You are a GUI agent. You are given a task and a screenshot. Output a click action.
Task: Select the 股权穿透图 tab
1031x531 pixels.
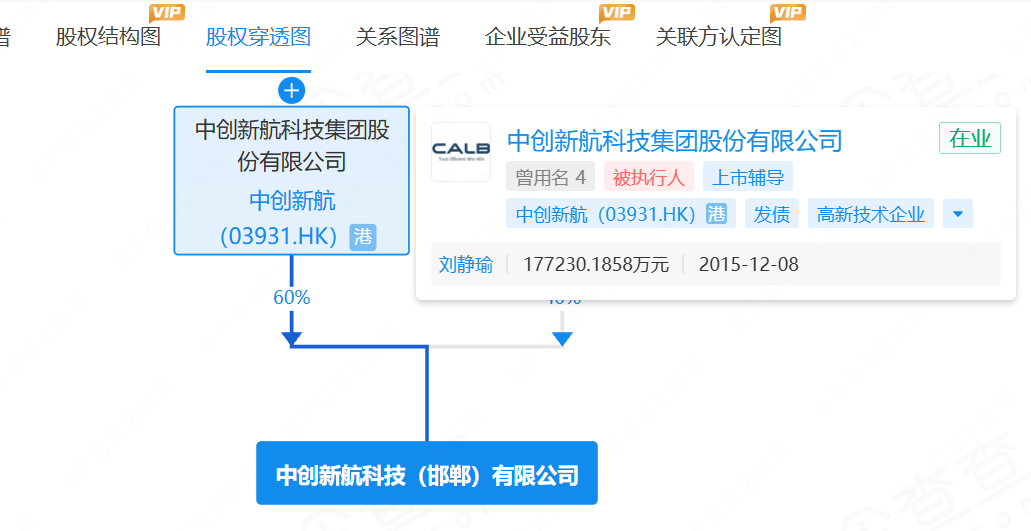tap(258, 37)
